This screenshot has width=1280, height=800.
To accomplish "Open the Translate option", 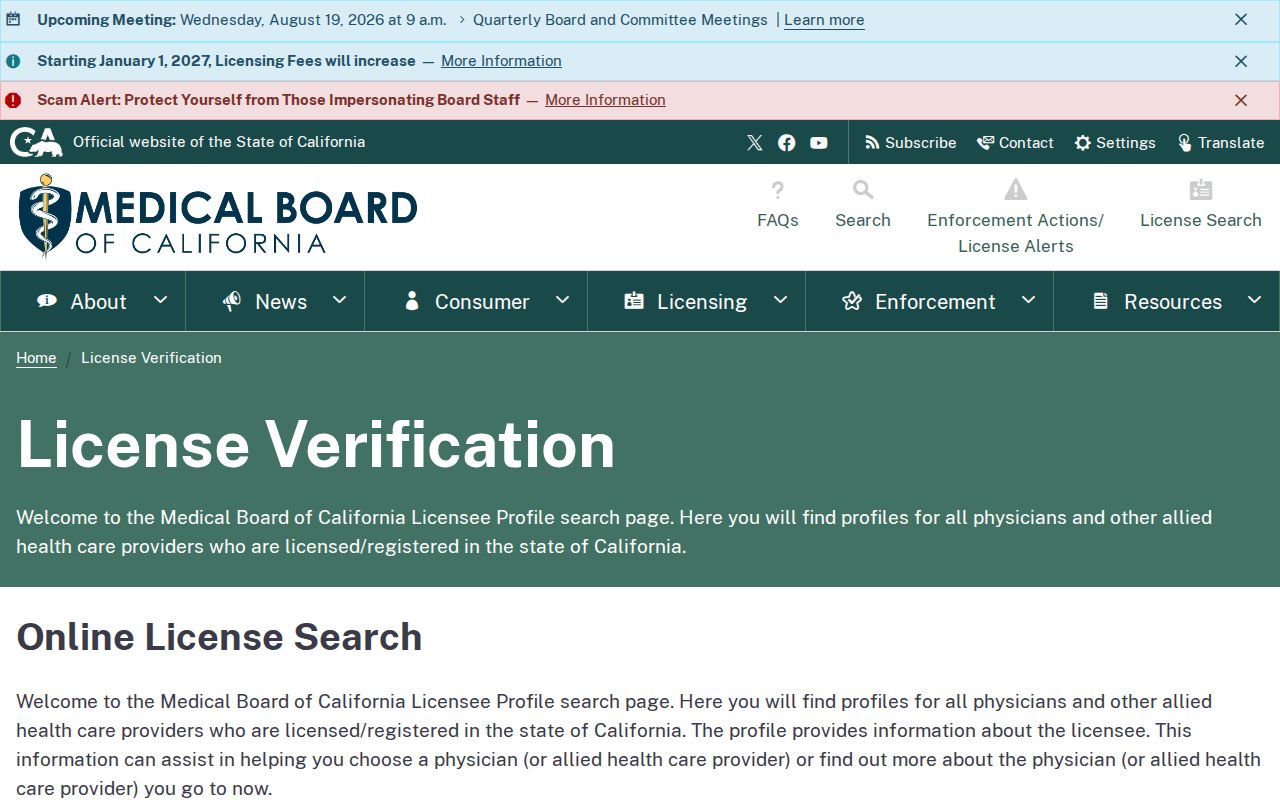I will (1221, 143).
